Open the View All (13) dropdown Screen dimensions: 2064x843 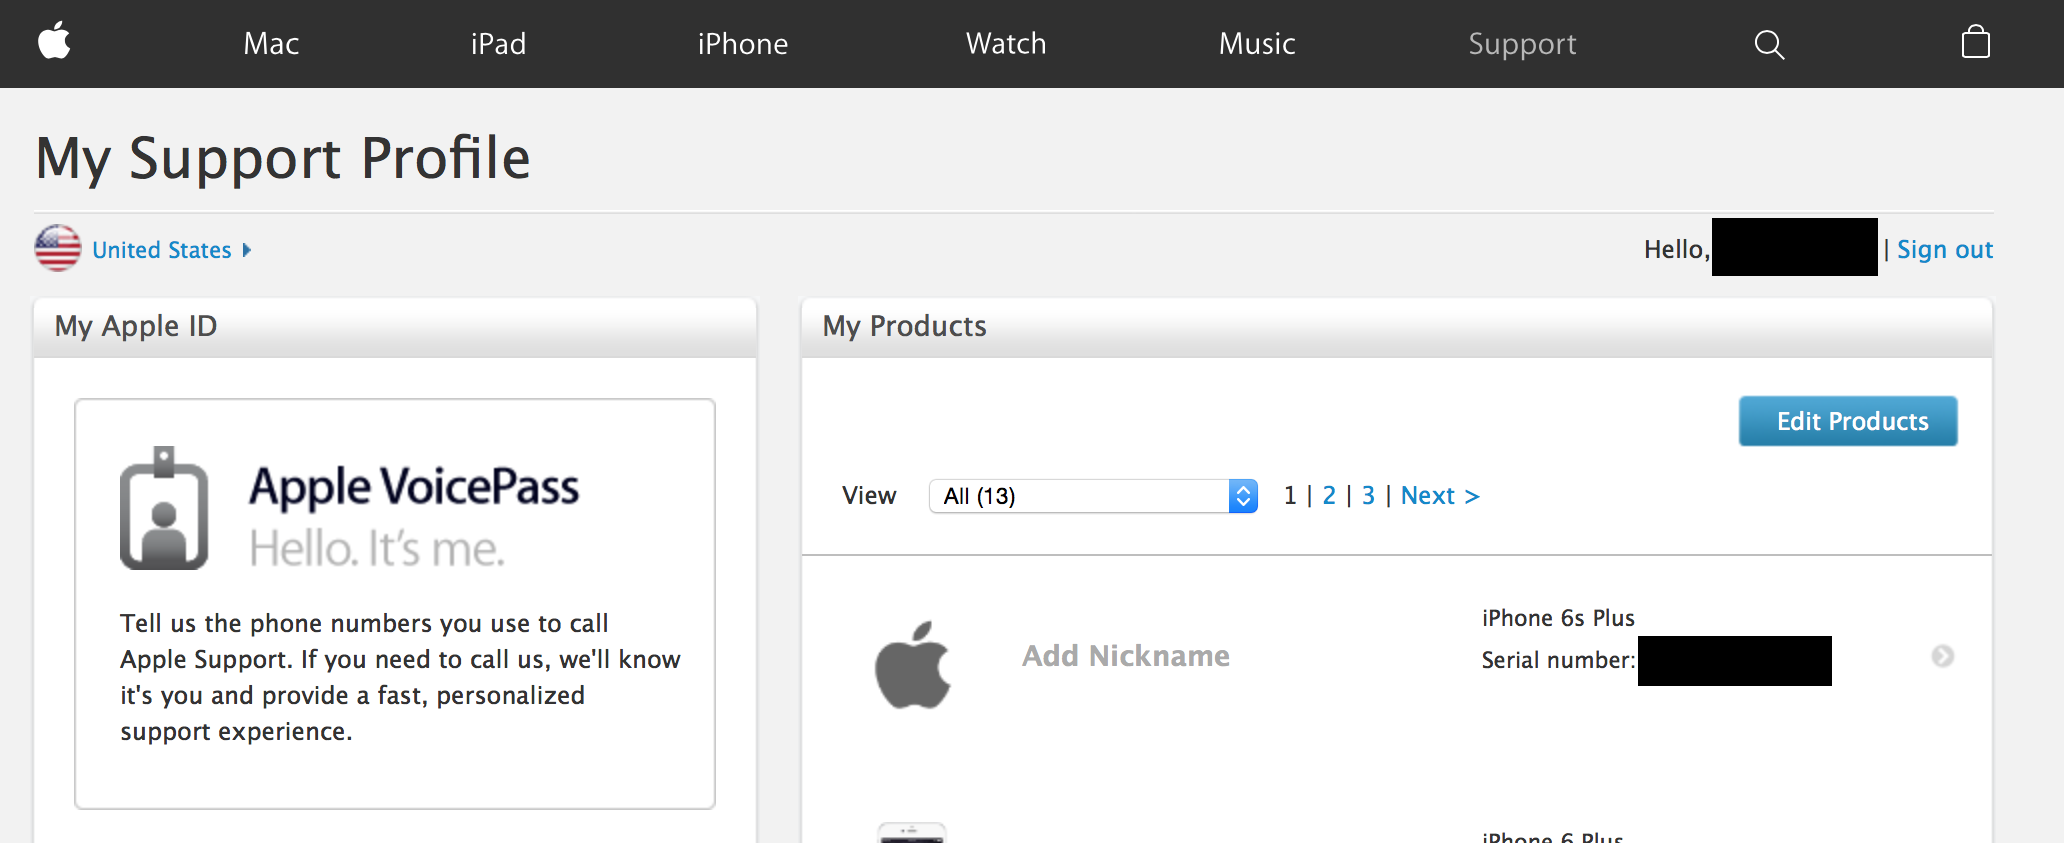click(x=1093, y=496)
